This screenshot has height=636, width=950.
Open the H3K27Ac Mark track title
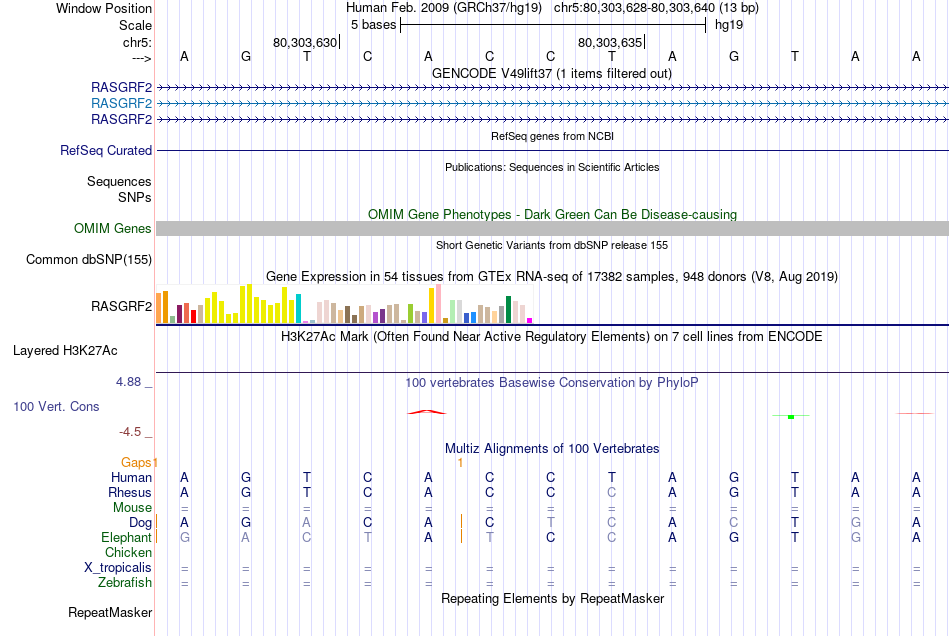[552, 337]
